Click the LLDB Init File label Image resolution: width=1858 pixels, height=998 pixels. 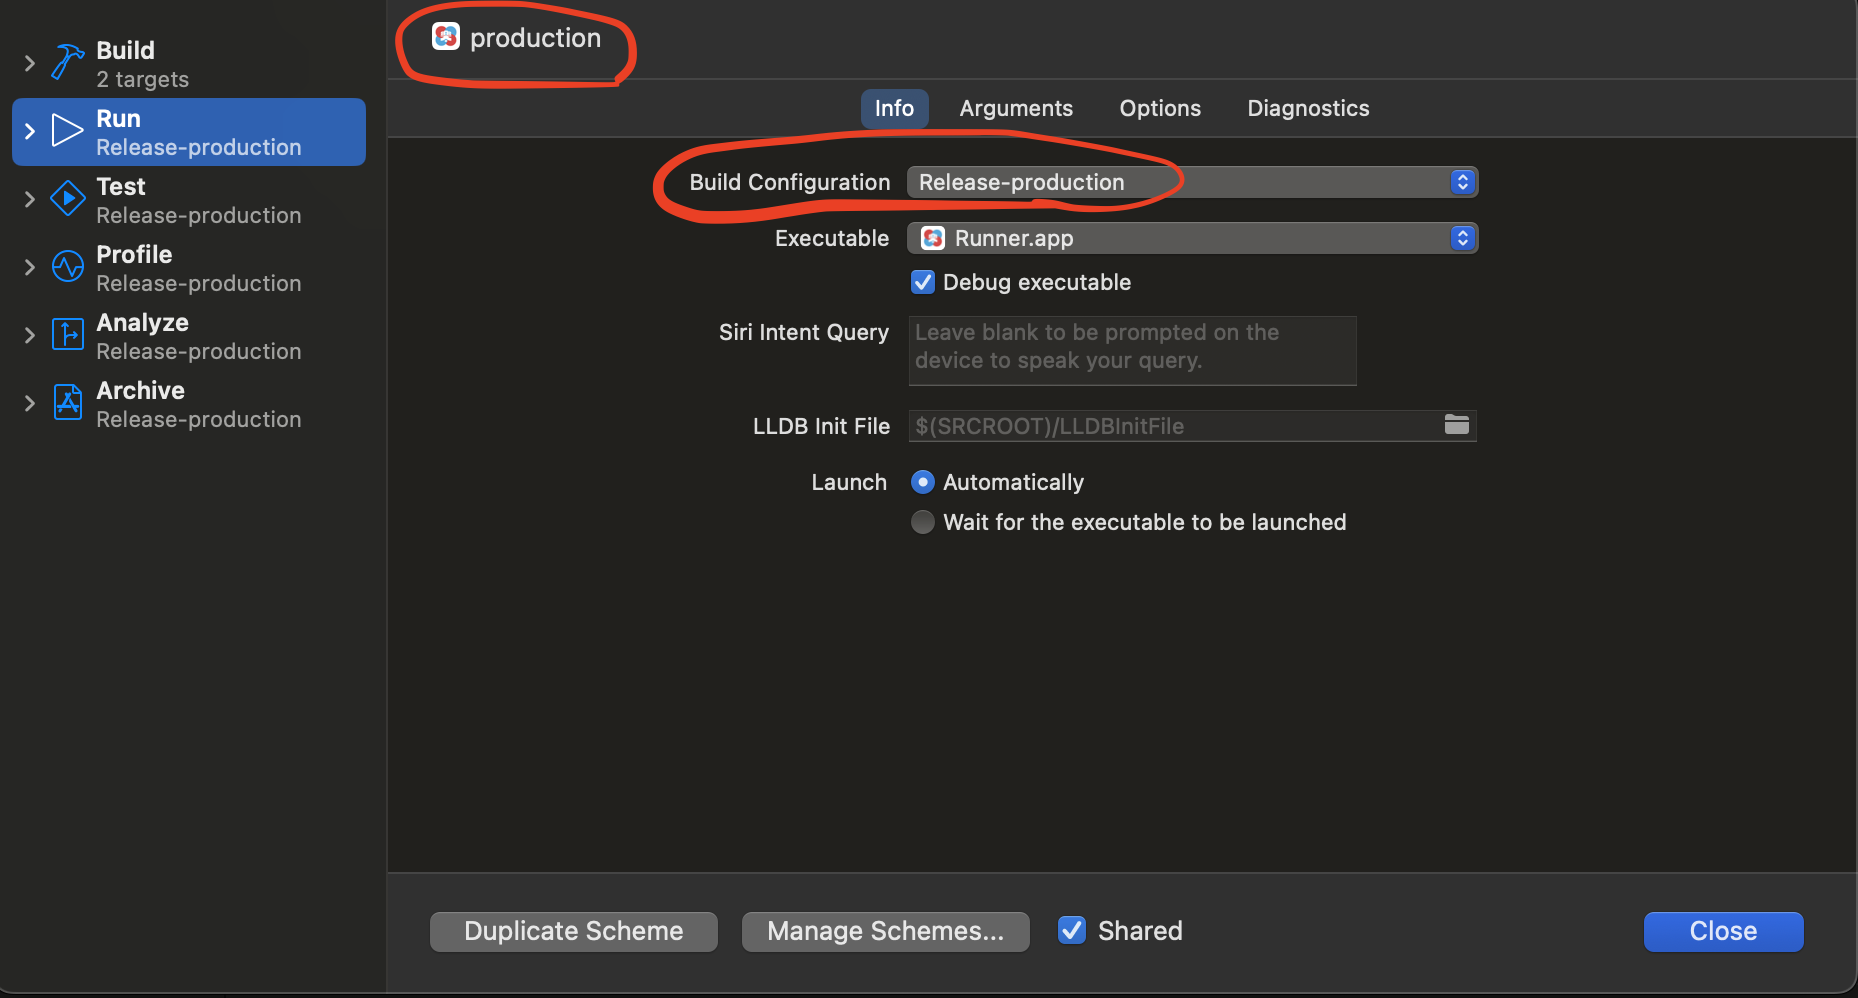tap(821, 426)
